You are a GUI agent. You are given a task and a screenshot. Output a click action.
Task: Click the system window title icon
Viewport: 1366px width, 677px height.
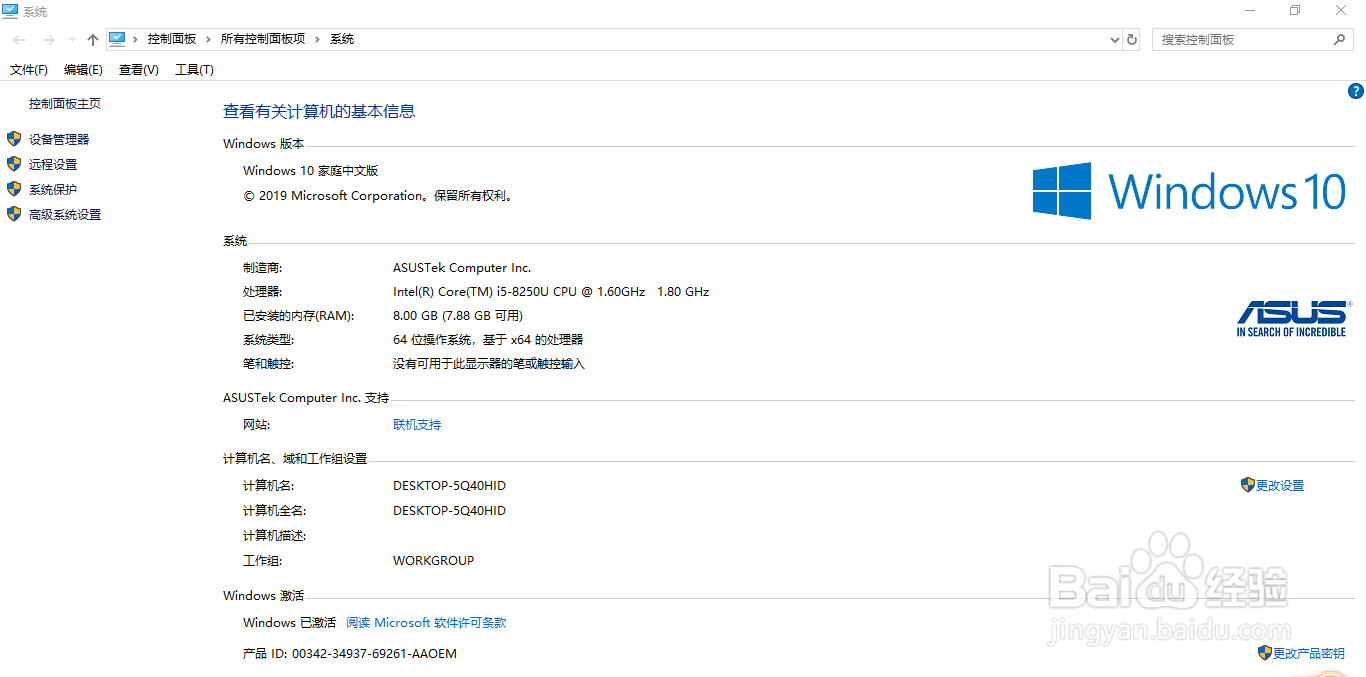point(10,11)
